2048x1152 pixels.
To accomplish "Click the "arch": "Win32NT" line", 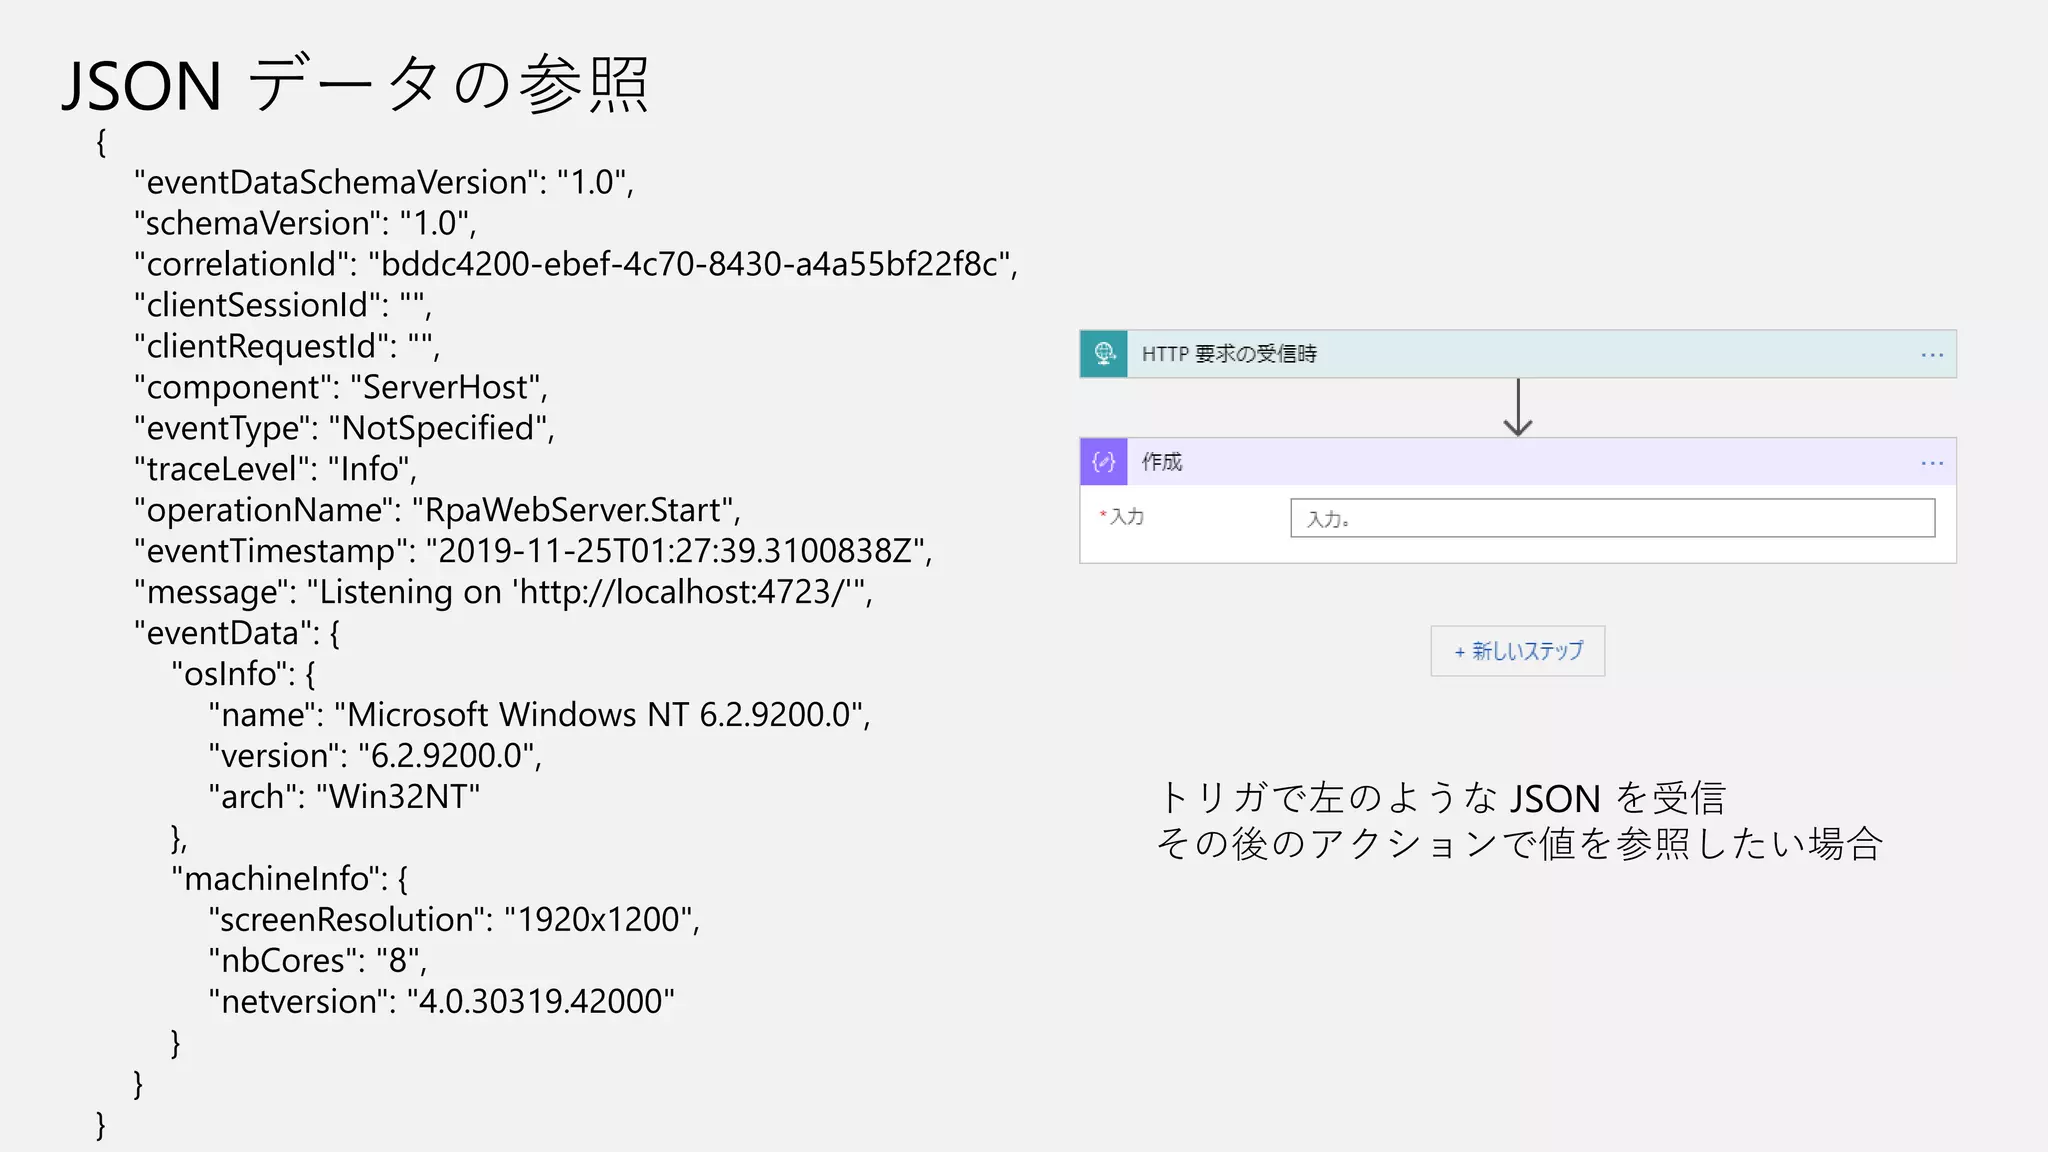I will click(x=344, y=797).
